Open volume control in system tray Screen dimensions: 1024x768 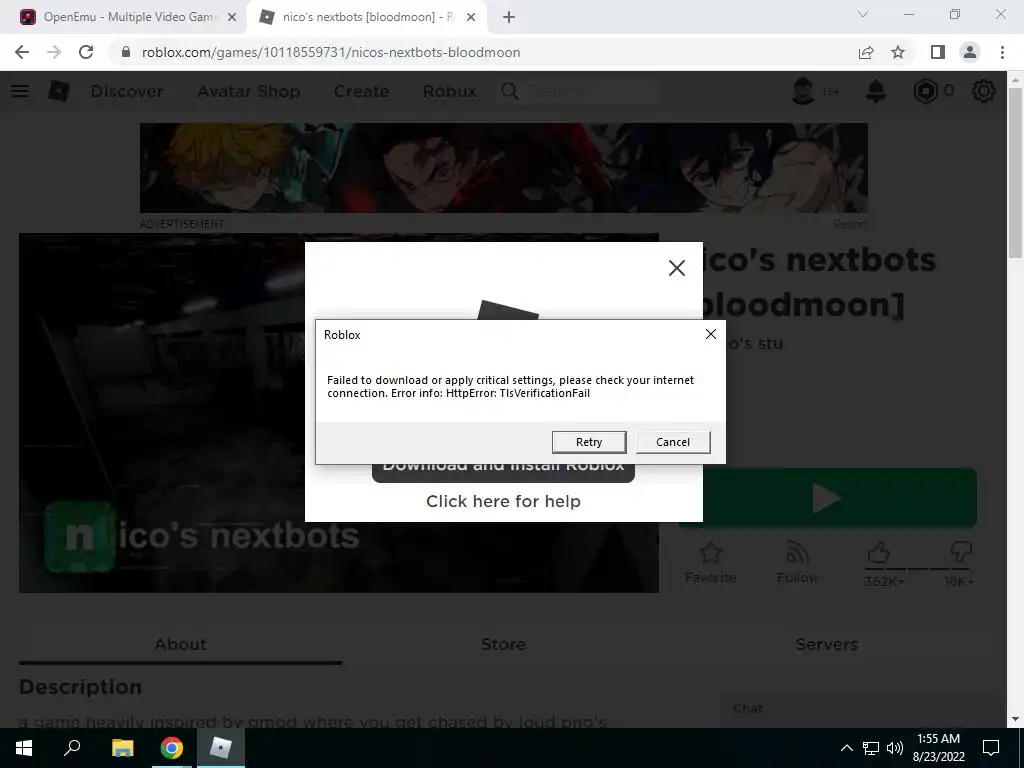pos(895,748)
